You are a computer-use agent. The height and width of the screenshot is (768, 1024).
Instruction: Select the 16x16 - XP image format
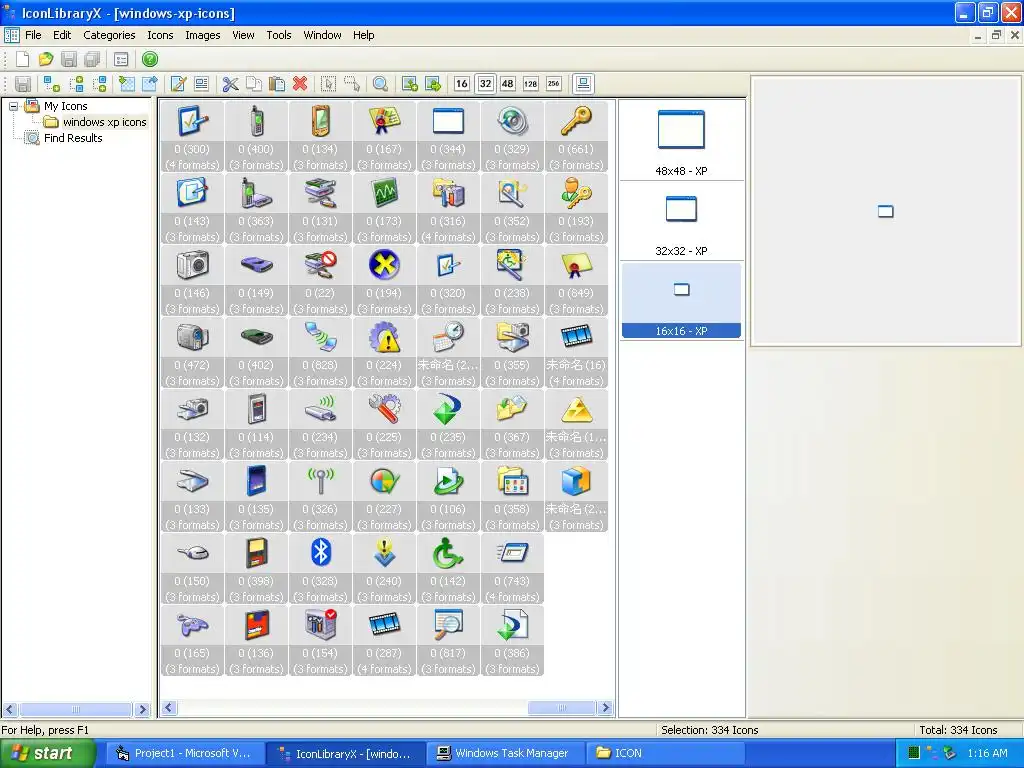681,300
